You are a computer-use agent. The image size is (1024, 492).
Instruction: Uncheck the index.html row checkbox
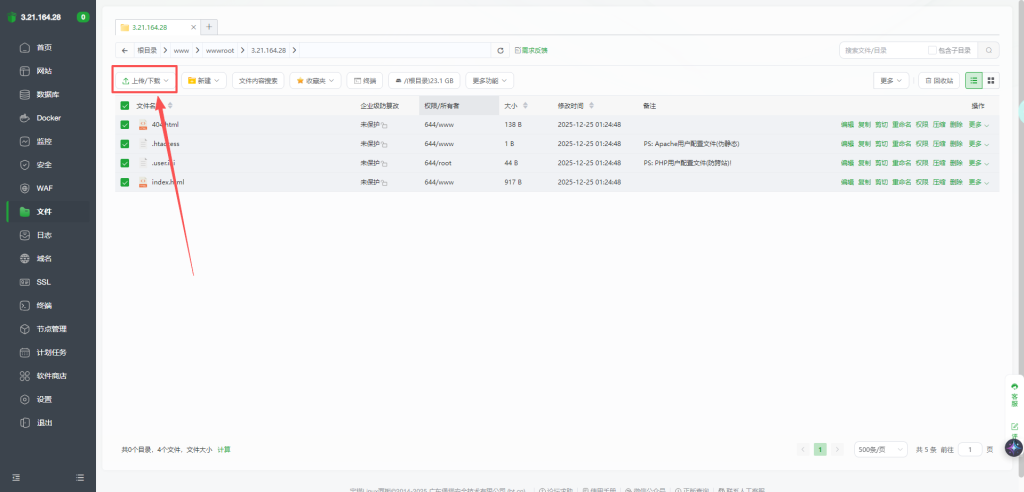pos(125,182)
